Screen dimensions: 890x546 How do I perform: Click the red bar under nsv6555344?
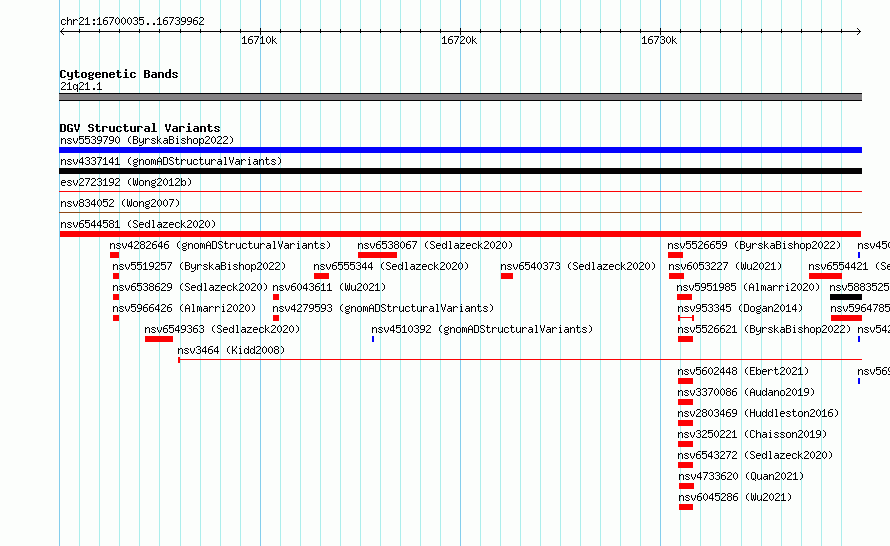click(321, 276)
